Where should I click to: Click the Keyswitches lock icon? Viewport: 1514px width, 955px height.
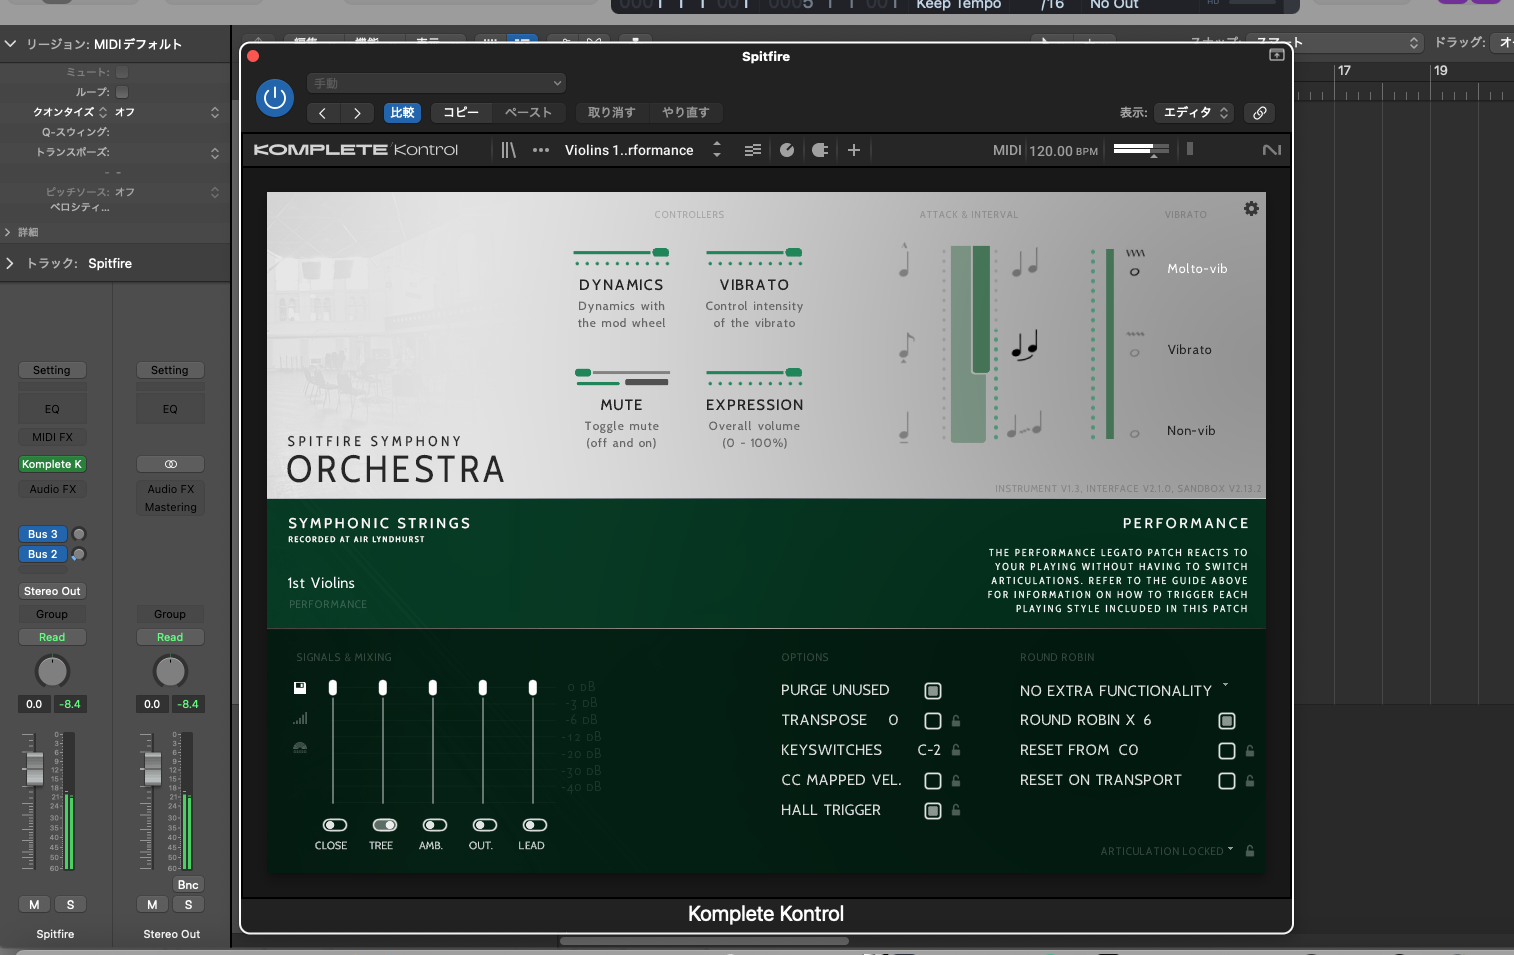pyautogui.click(x=956, y=750)
